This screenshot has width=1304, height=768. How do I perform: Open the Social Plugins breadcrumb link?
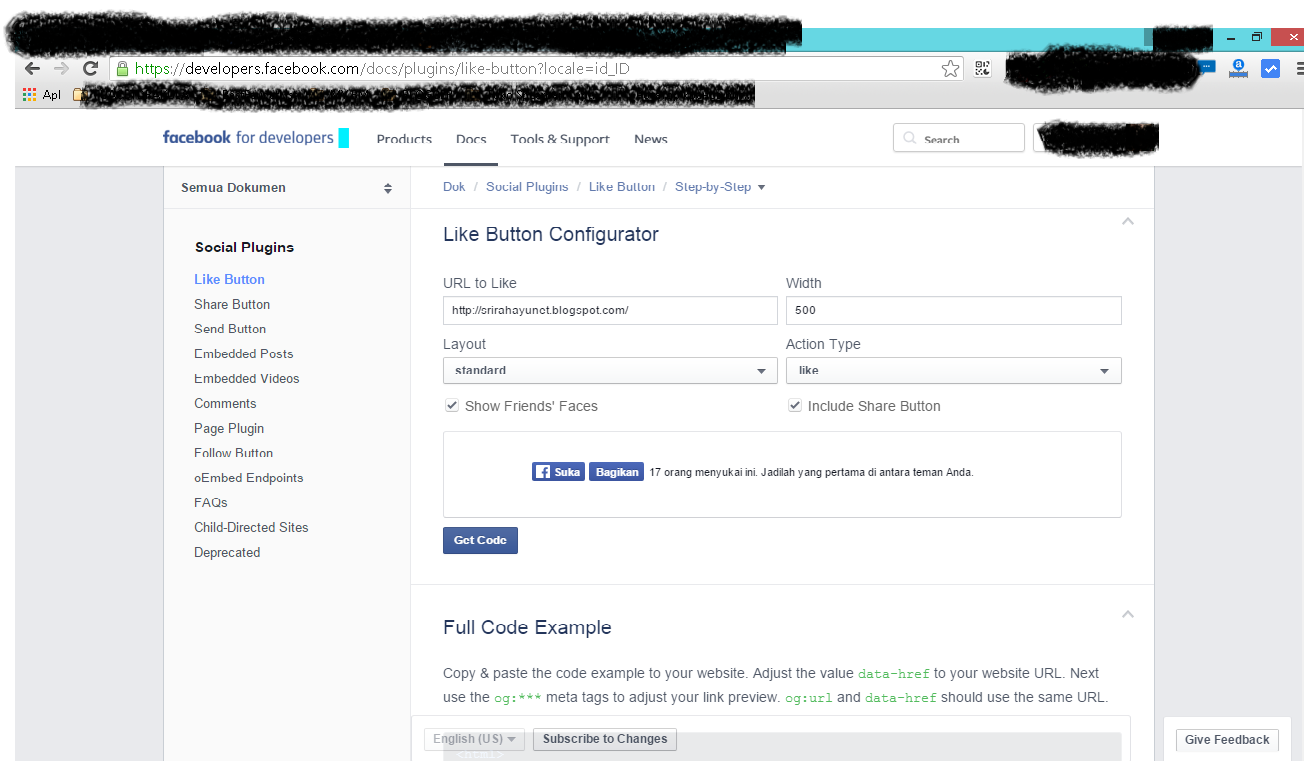(x=527, y=187)
